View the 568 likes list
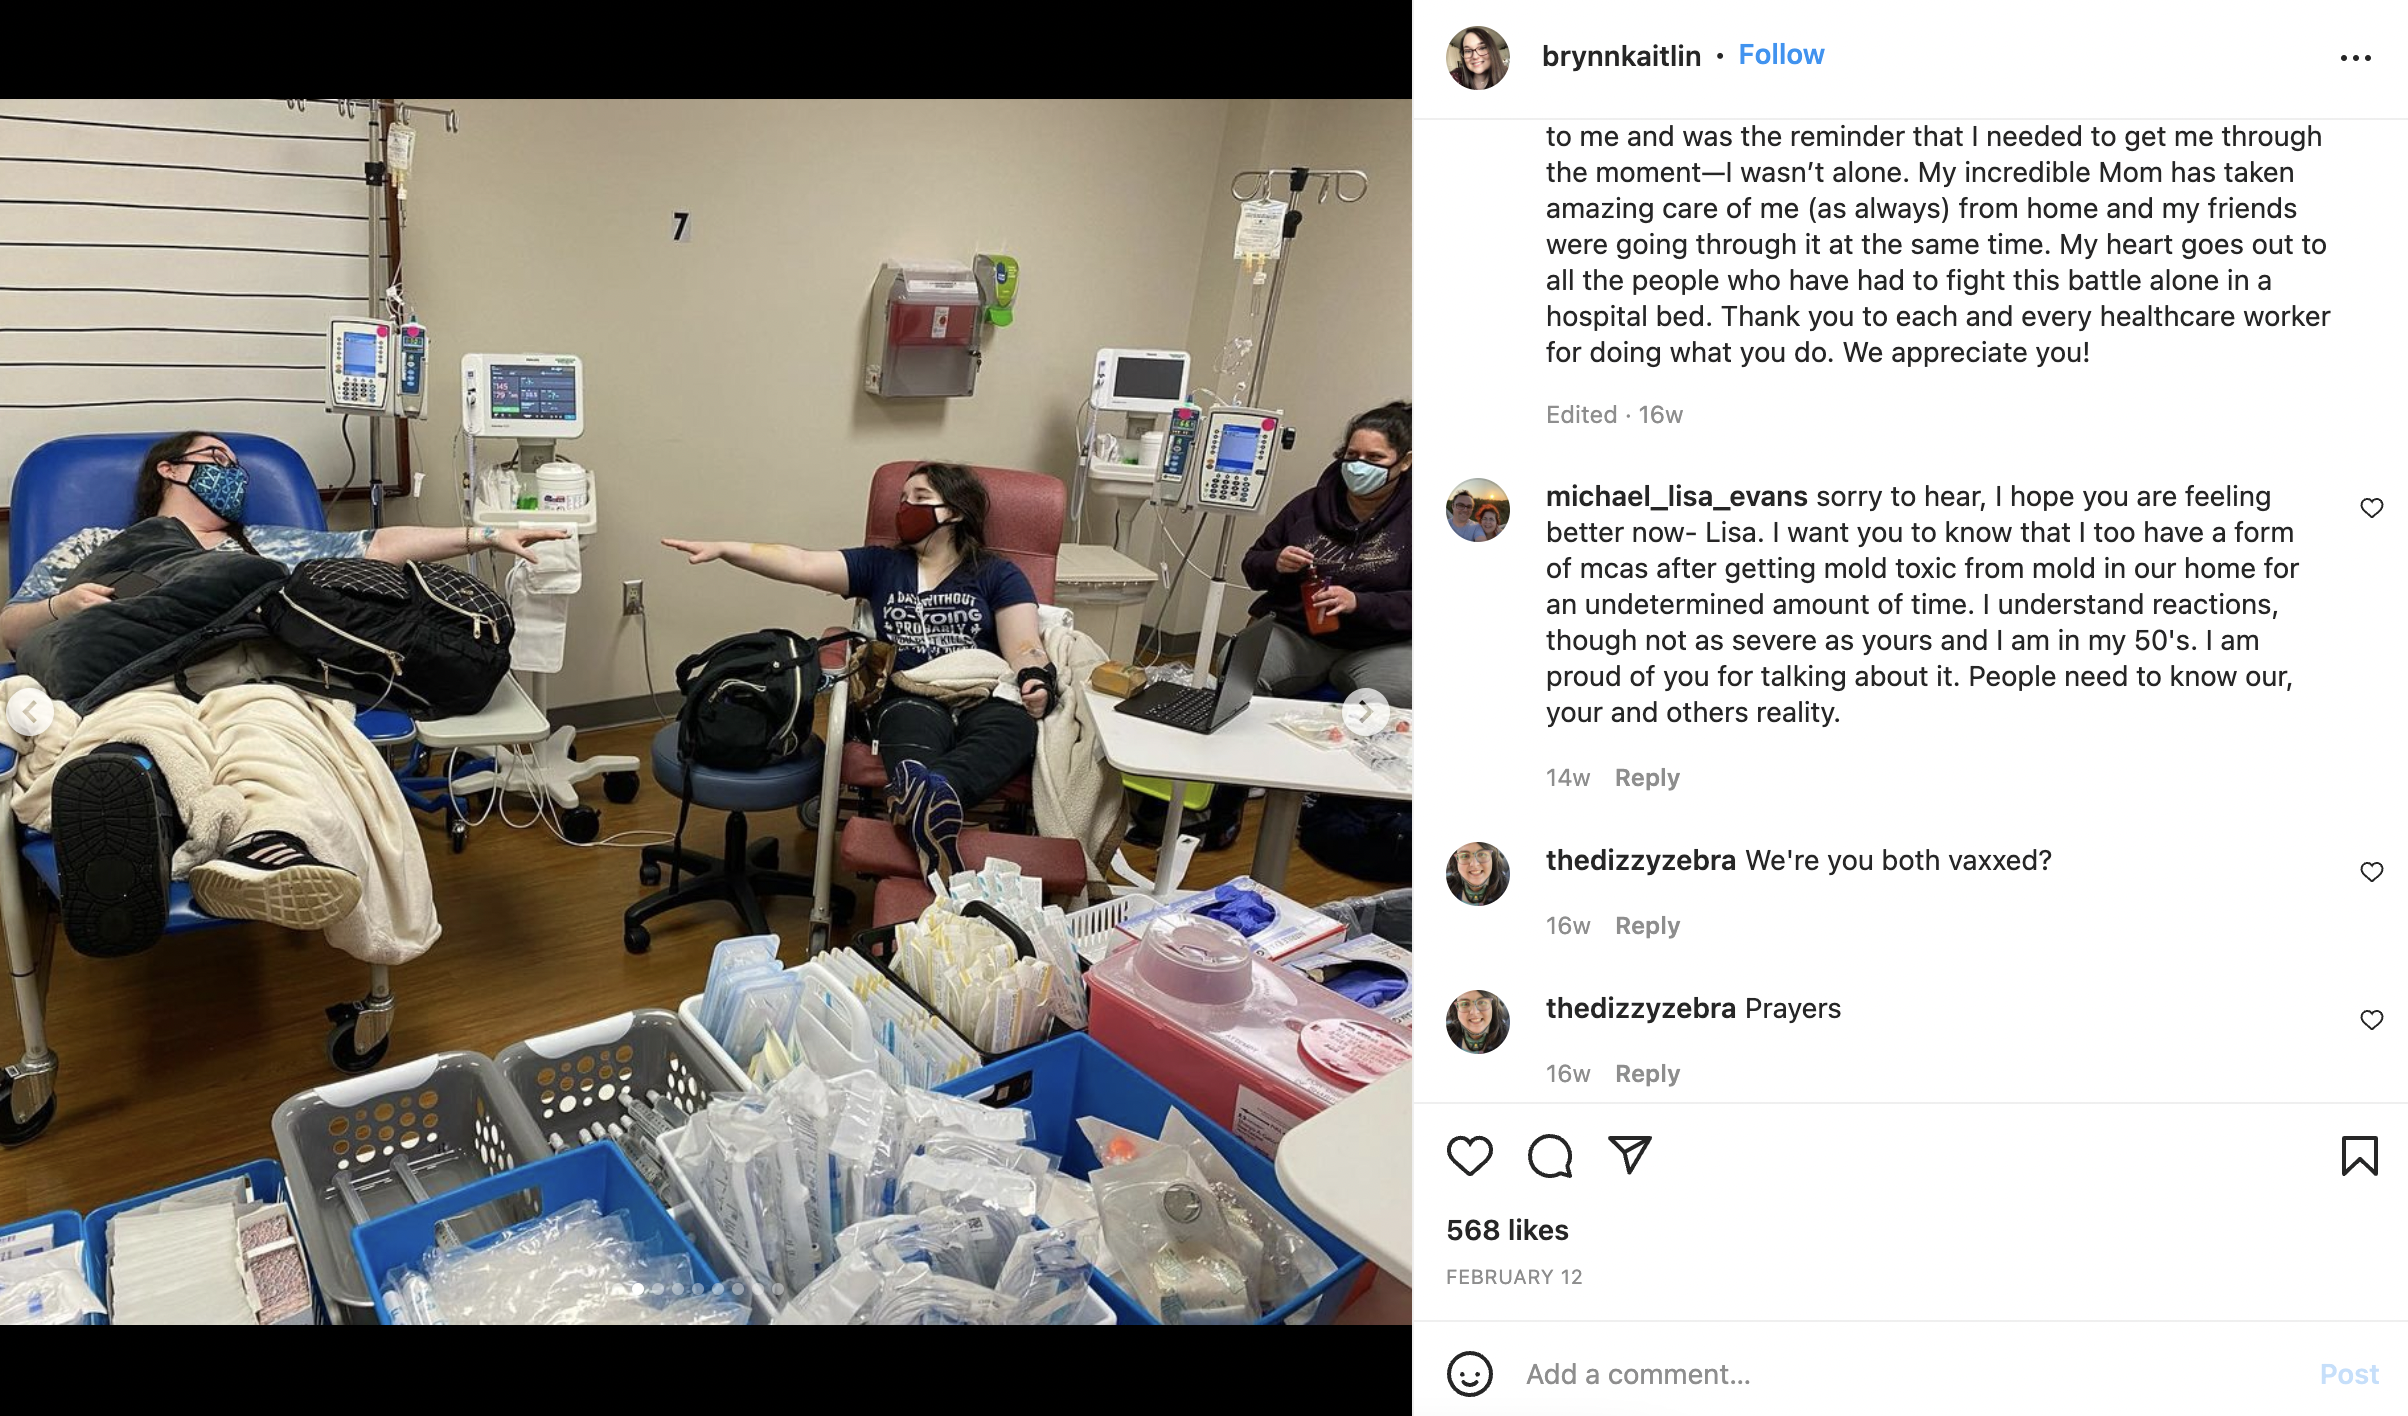 (1507, 1230)
